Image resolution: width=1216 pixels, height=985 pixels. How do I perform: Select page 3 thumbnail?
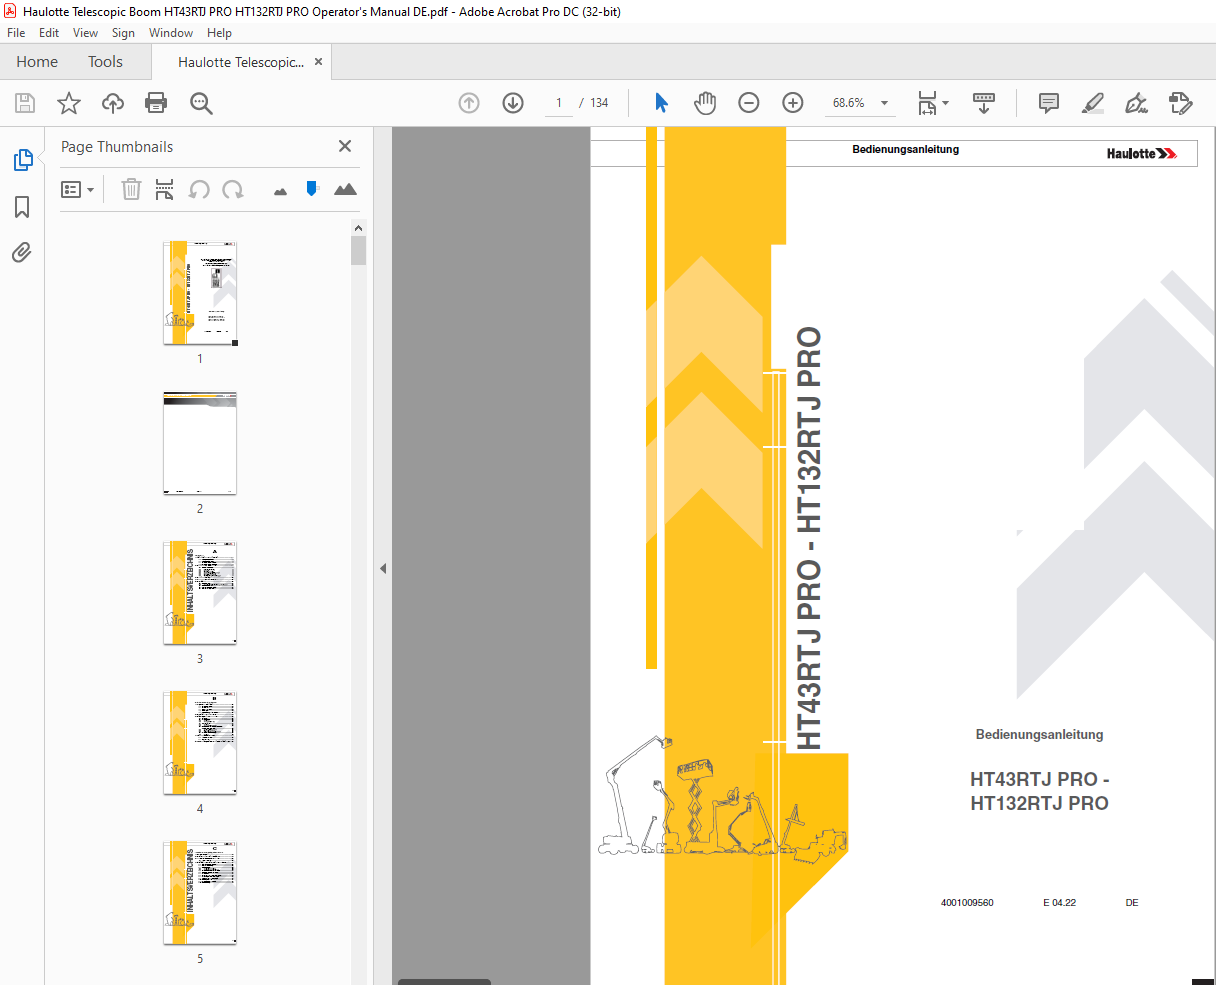click(x=200, y=593)
